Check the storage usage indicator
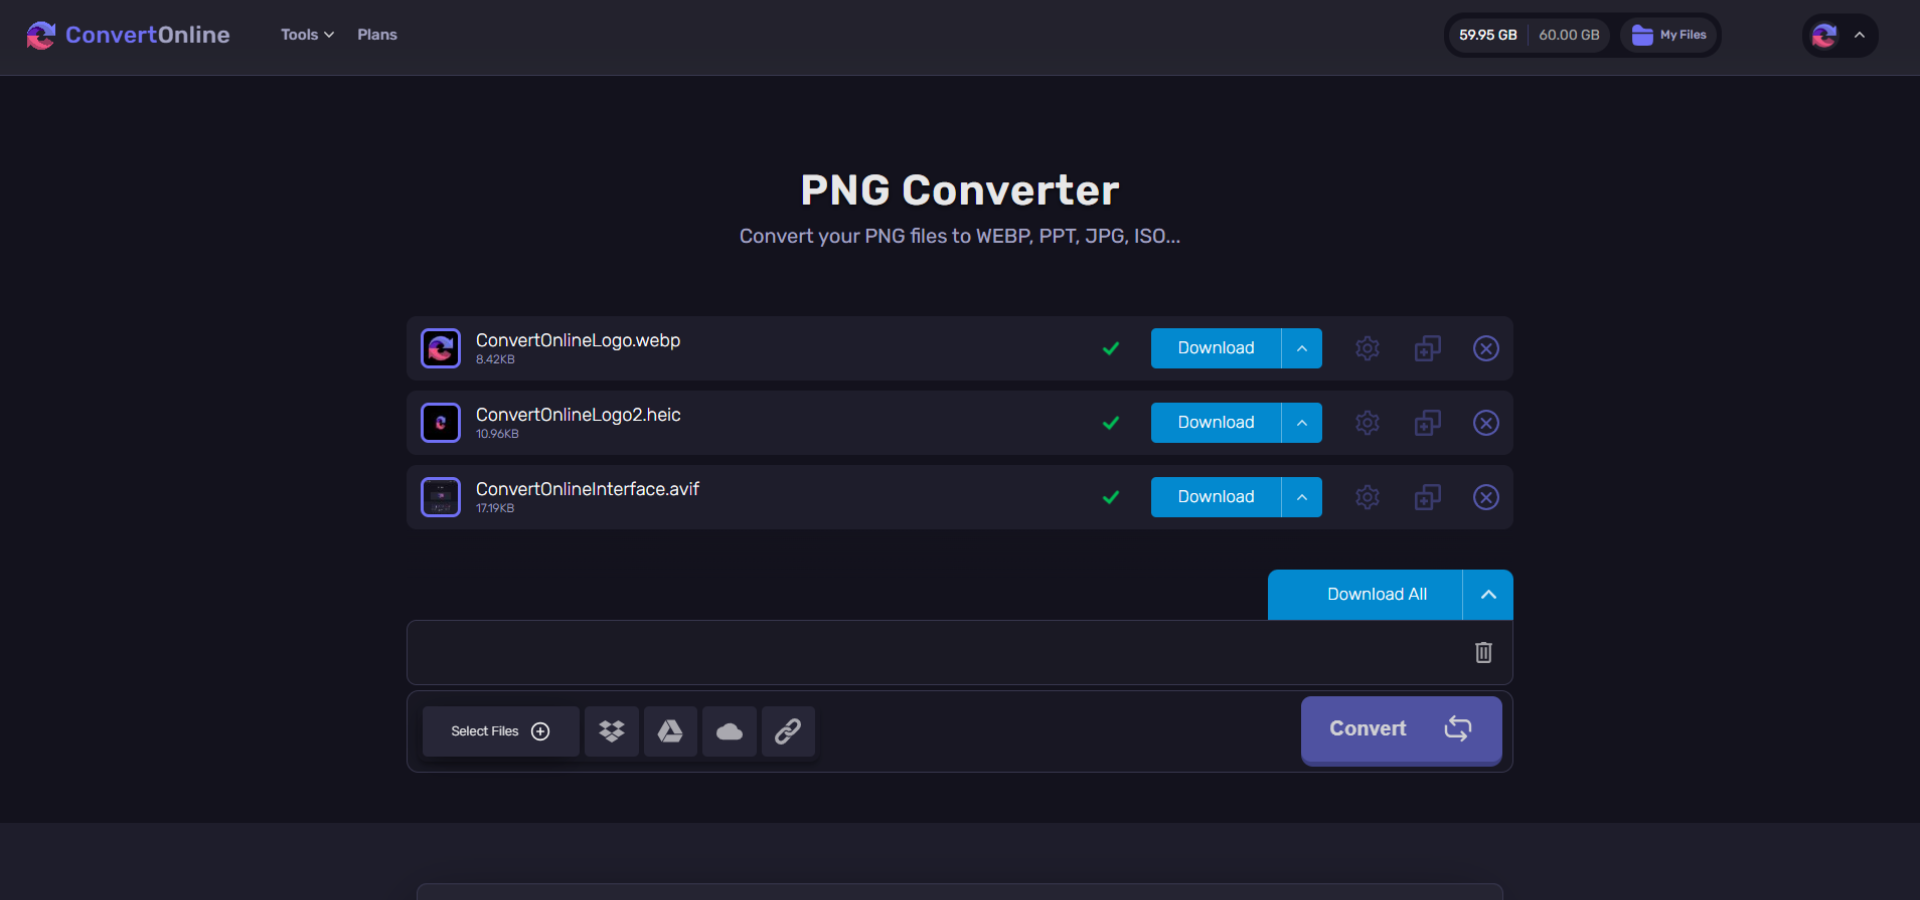The width and height of the screenshot is (1920, 900). (1528, 34)
